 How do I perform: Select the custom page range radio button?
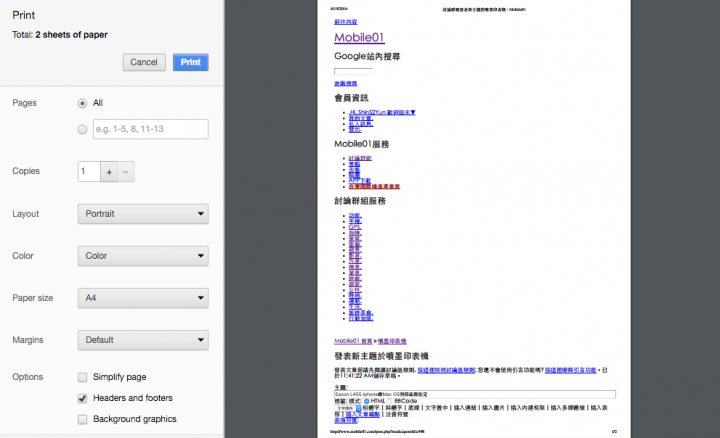pyautogui.click(x=82, y=129)
